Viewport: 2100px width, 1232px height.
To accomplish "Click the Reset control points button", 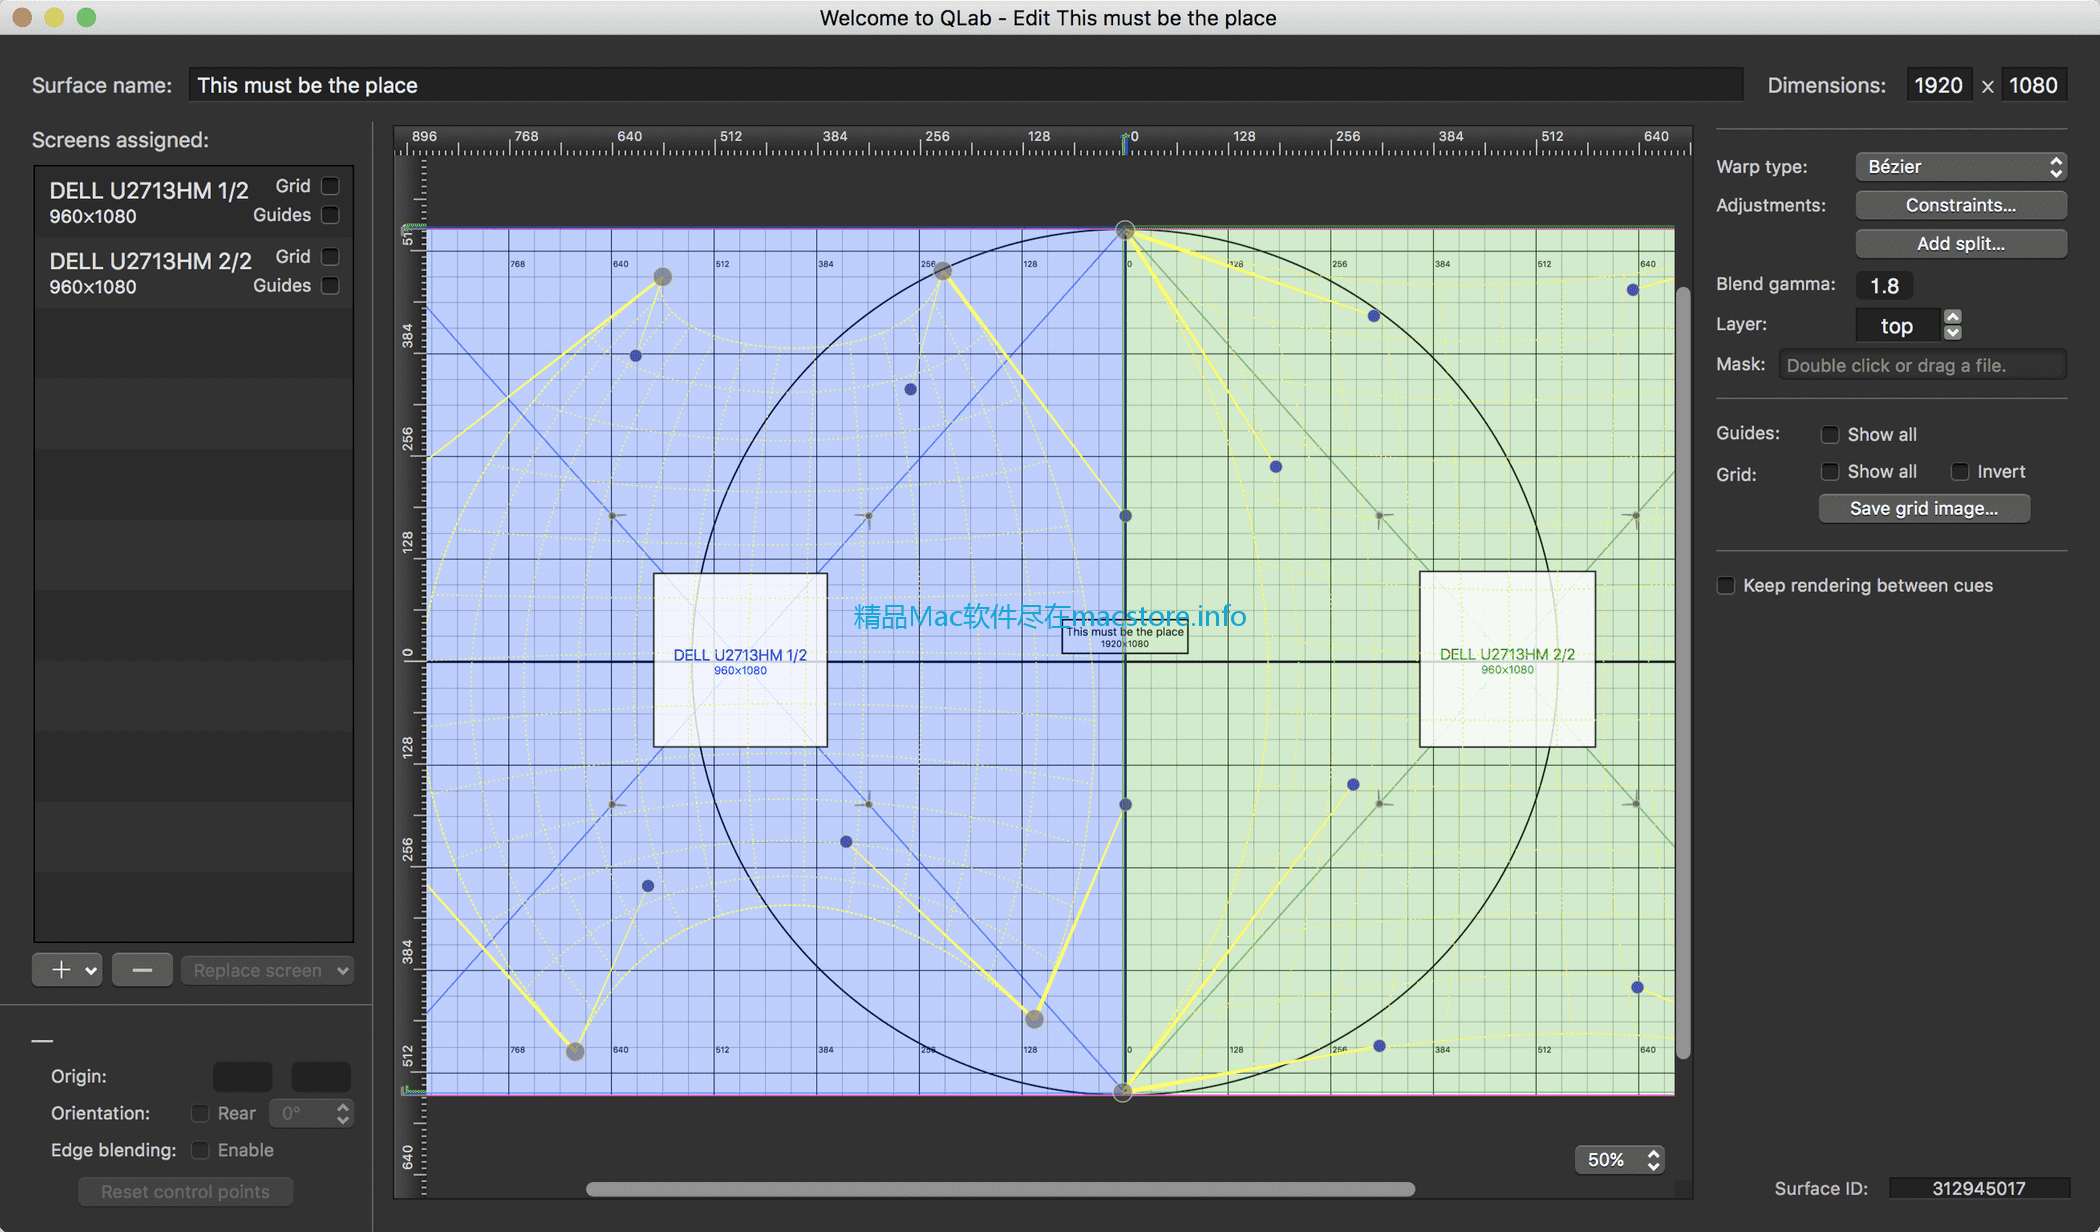I will [185, 1191].
